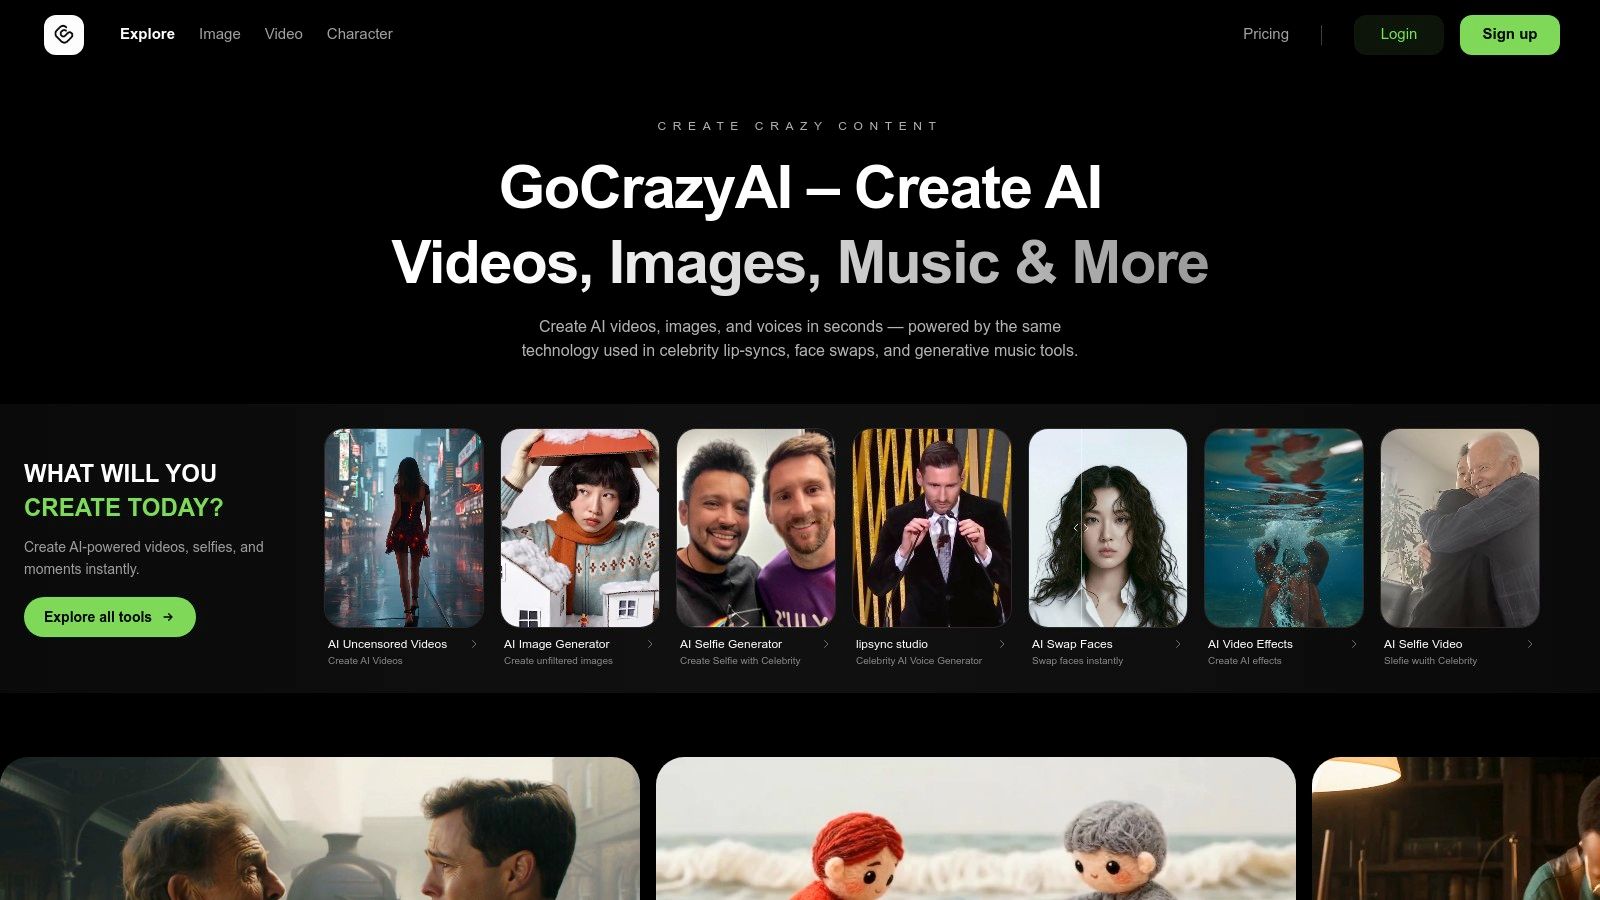Click the arrow icon on AI Selfie Video card
The width and height of the screenshot is (1600, 900).
[x=1530, y=644]
